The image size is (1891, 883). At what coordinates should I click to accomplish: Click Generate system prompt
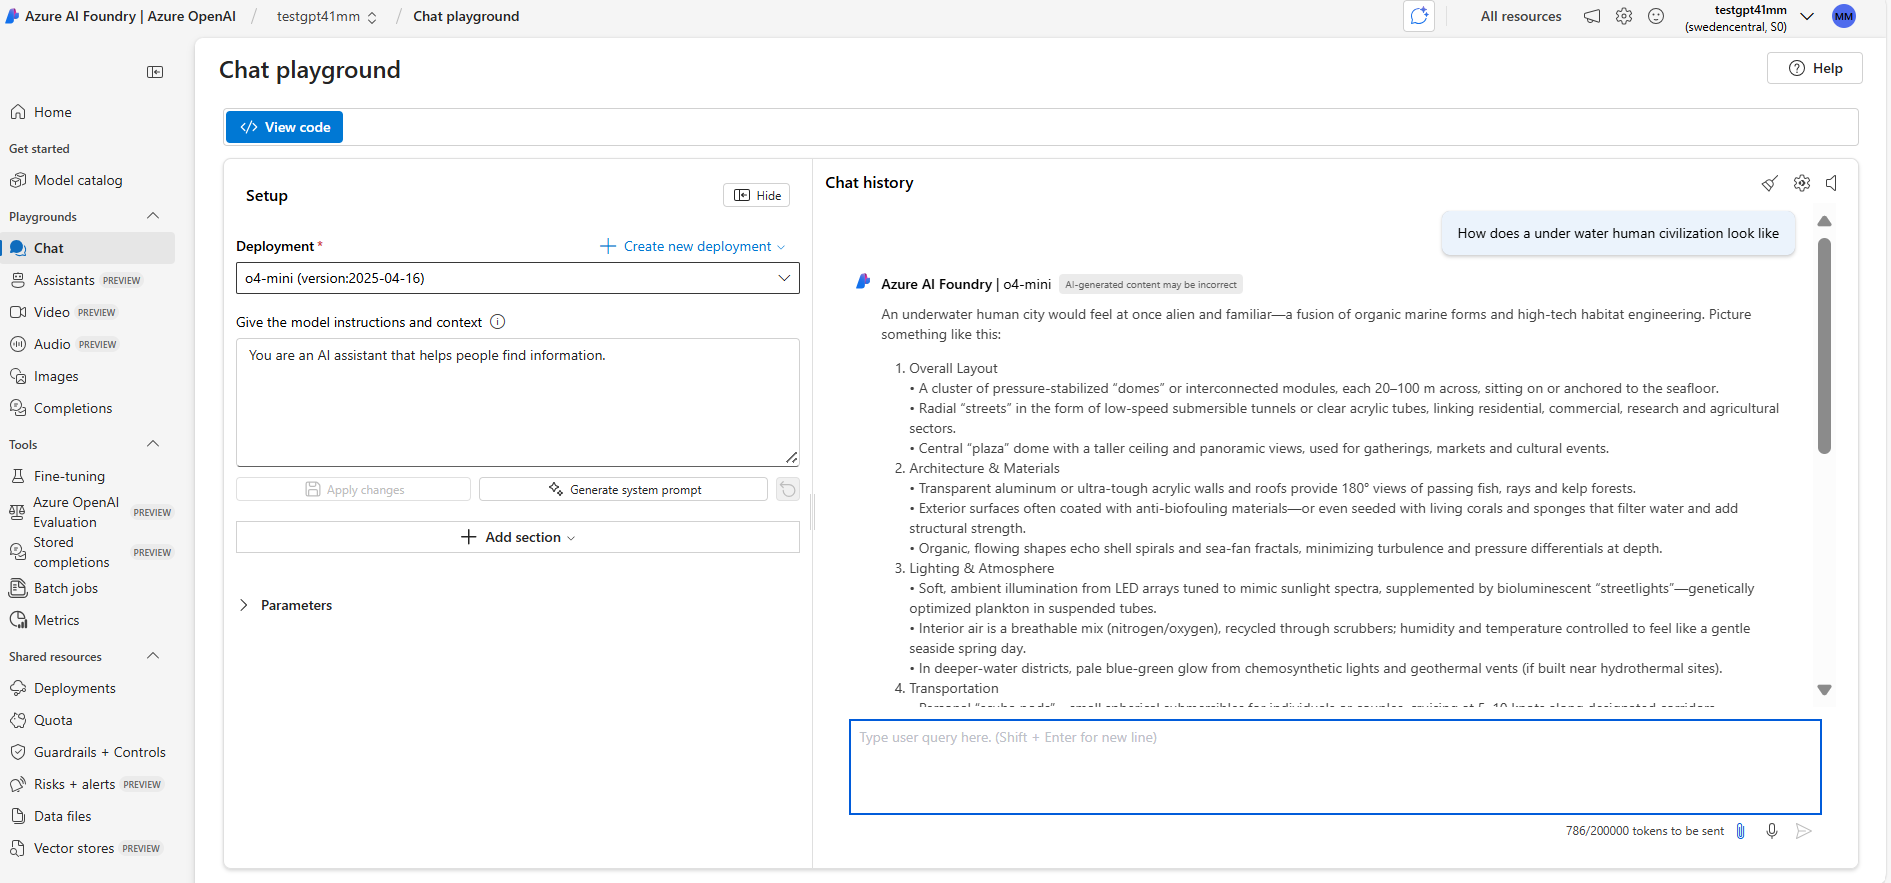click(624, 489)
